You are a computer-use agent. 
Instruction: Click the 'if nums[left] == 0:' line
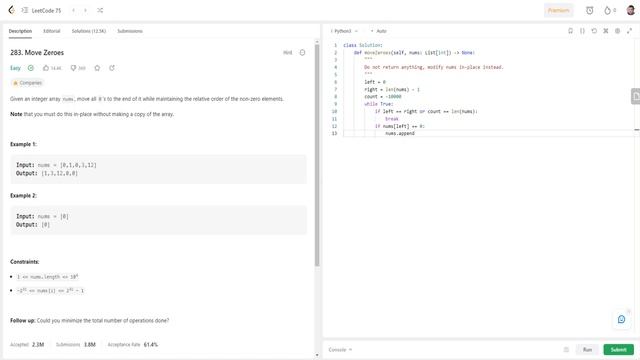click(400, 126)
